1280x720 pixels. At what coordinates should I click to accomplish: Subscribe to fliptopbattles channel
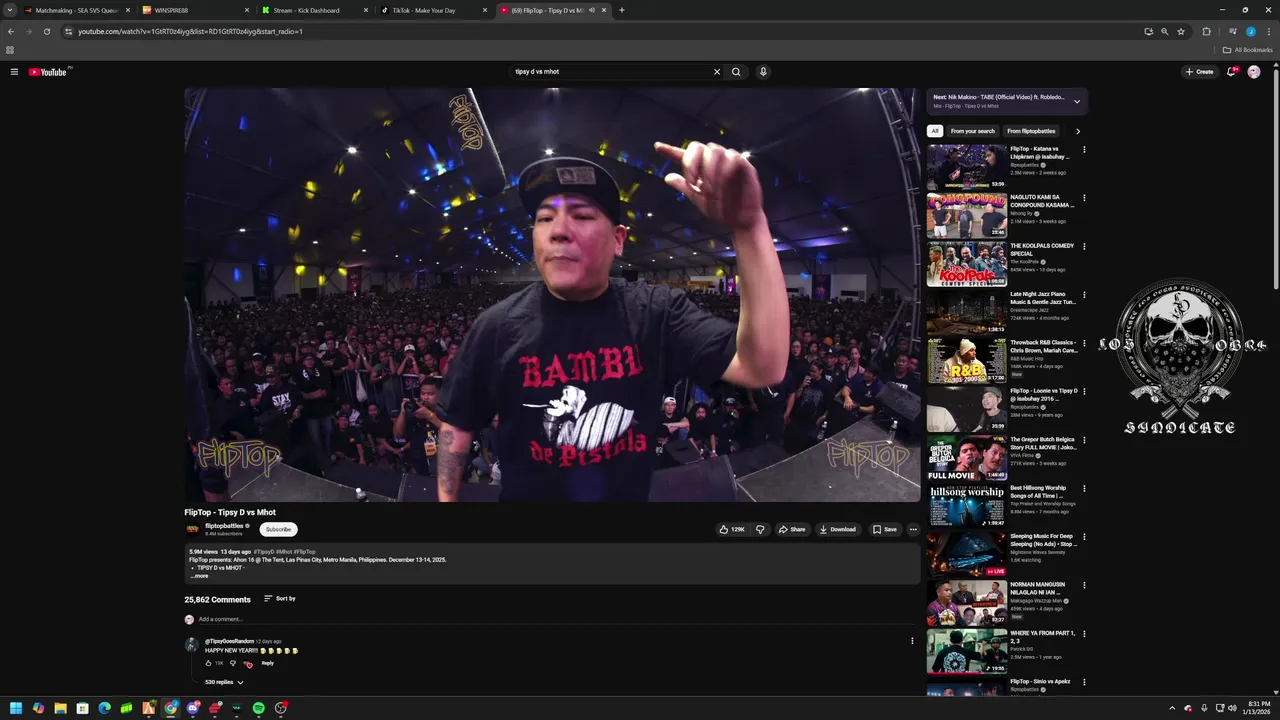coord(278,529)
